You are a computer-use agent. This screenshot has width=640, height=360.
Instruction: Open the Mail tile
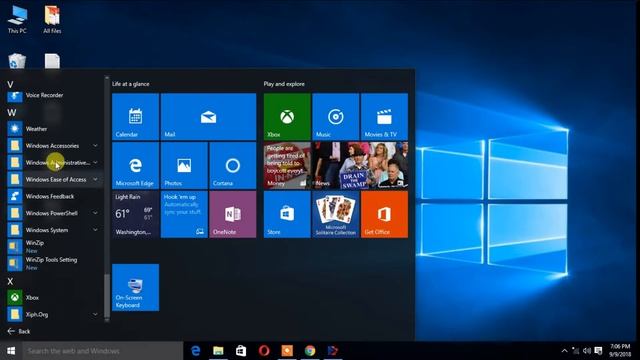[x=209, y=117]
